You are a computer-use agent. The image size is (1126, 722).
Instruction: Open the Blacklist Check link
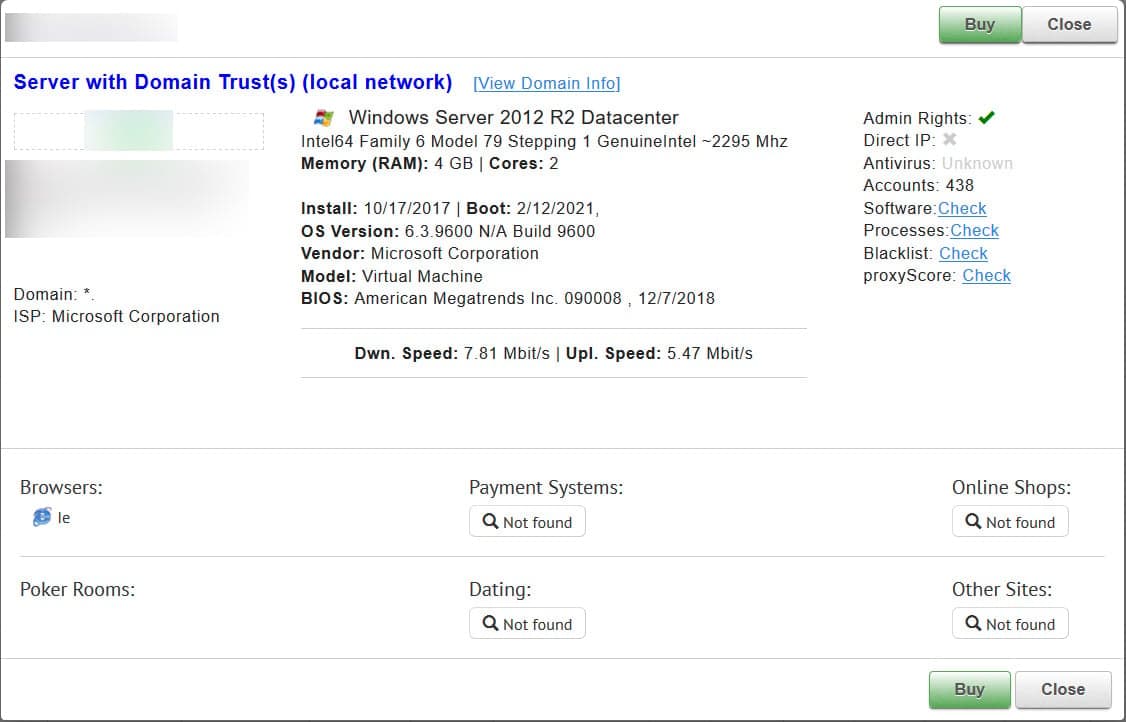tap(963, 253)
